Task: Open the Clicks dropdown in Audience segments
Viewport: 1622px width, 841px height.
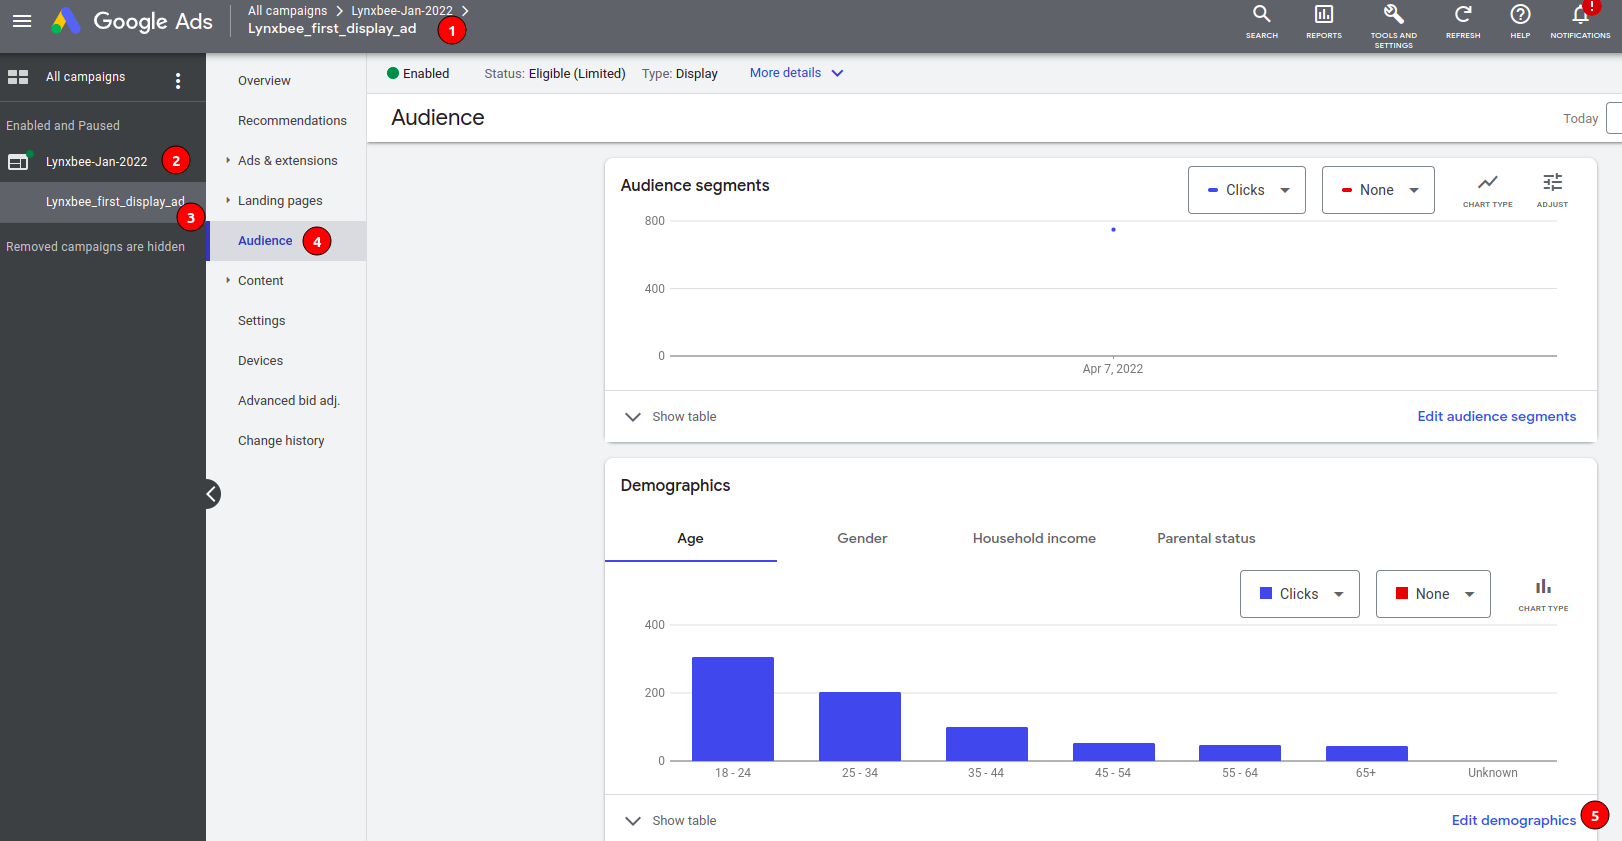Action: 1246,190
